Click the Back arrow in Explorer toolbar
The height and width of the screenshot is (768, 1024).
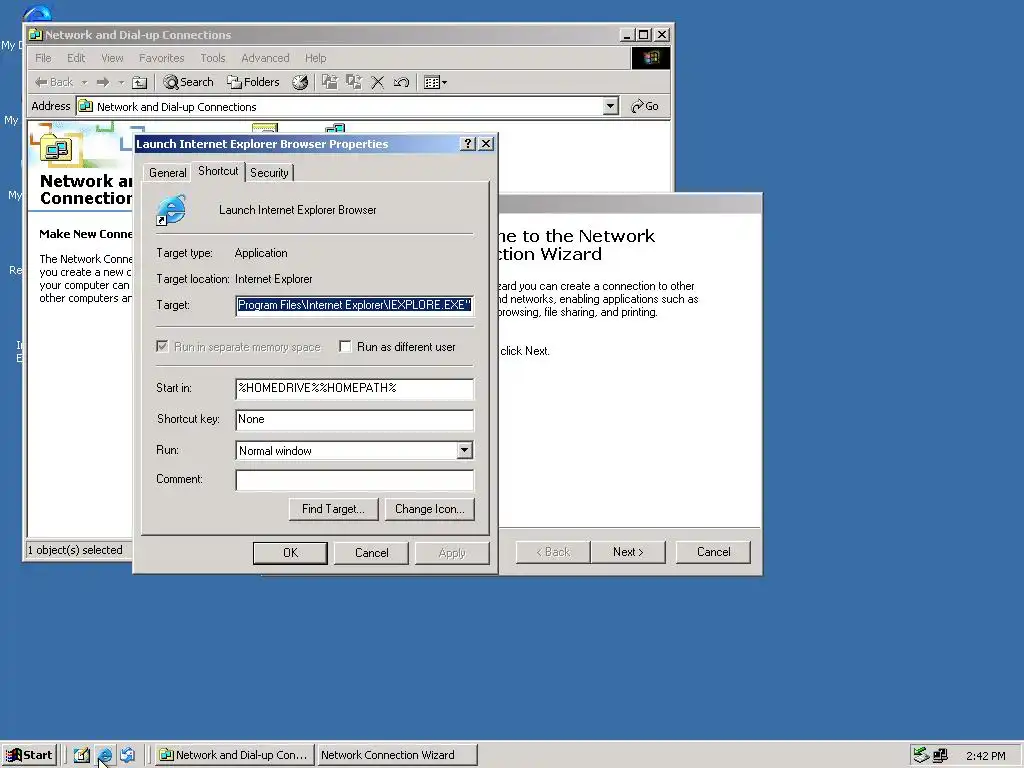click(54, 82)
